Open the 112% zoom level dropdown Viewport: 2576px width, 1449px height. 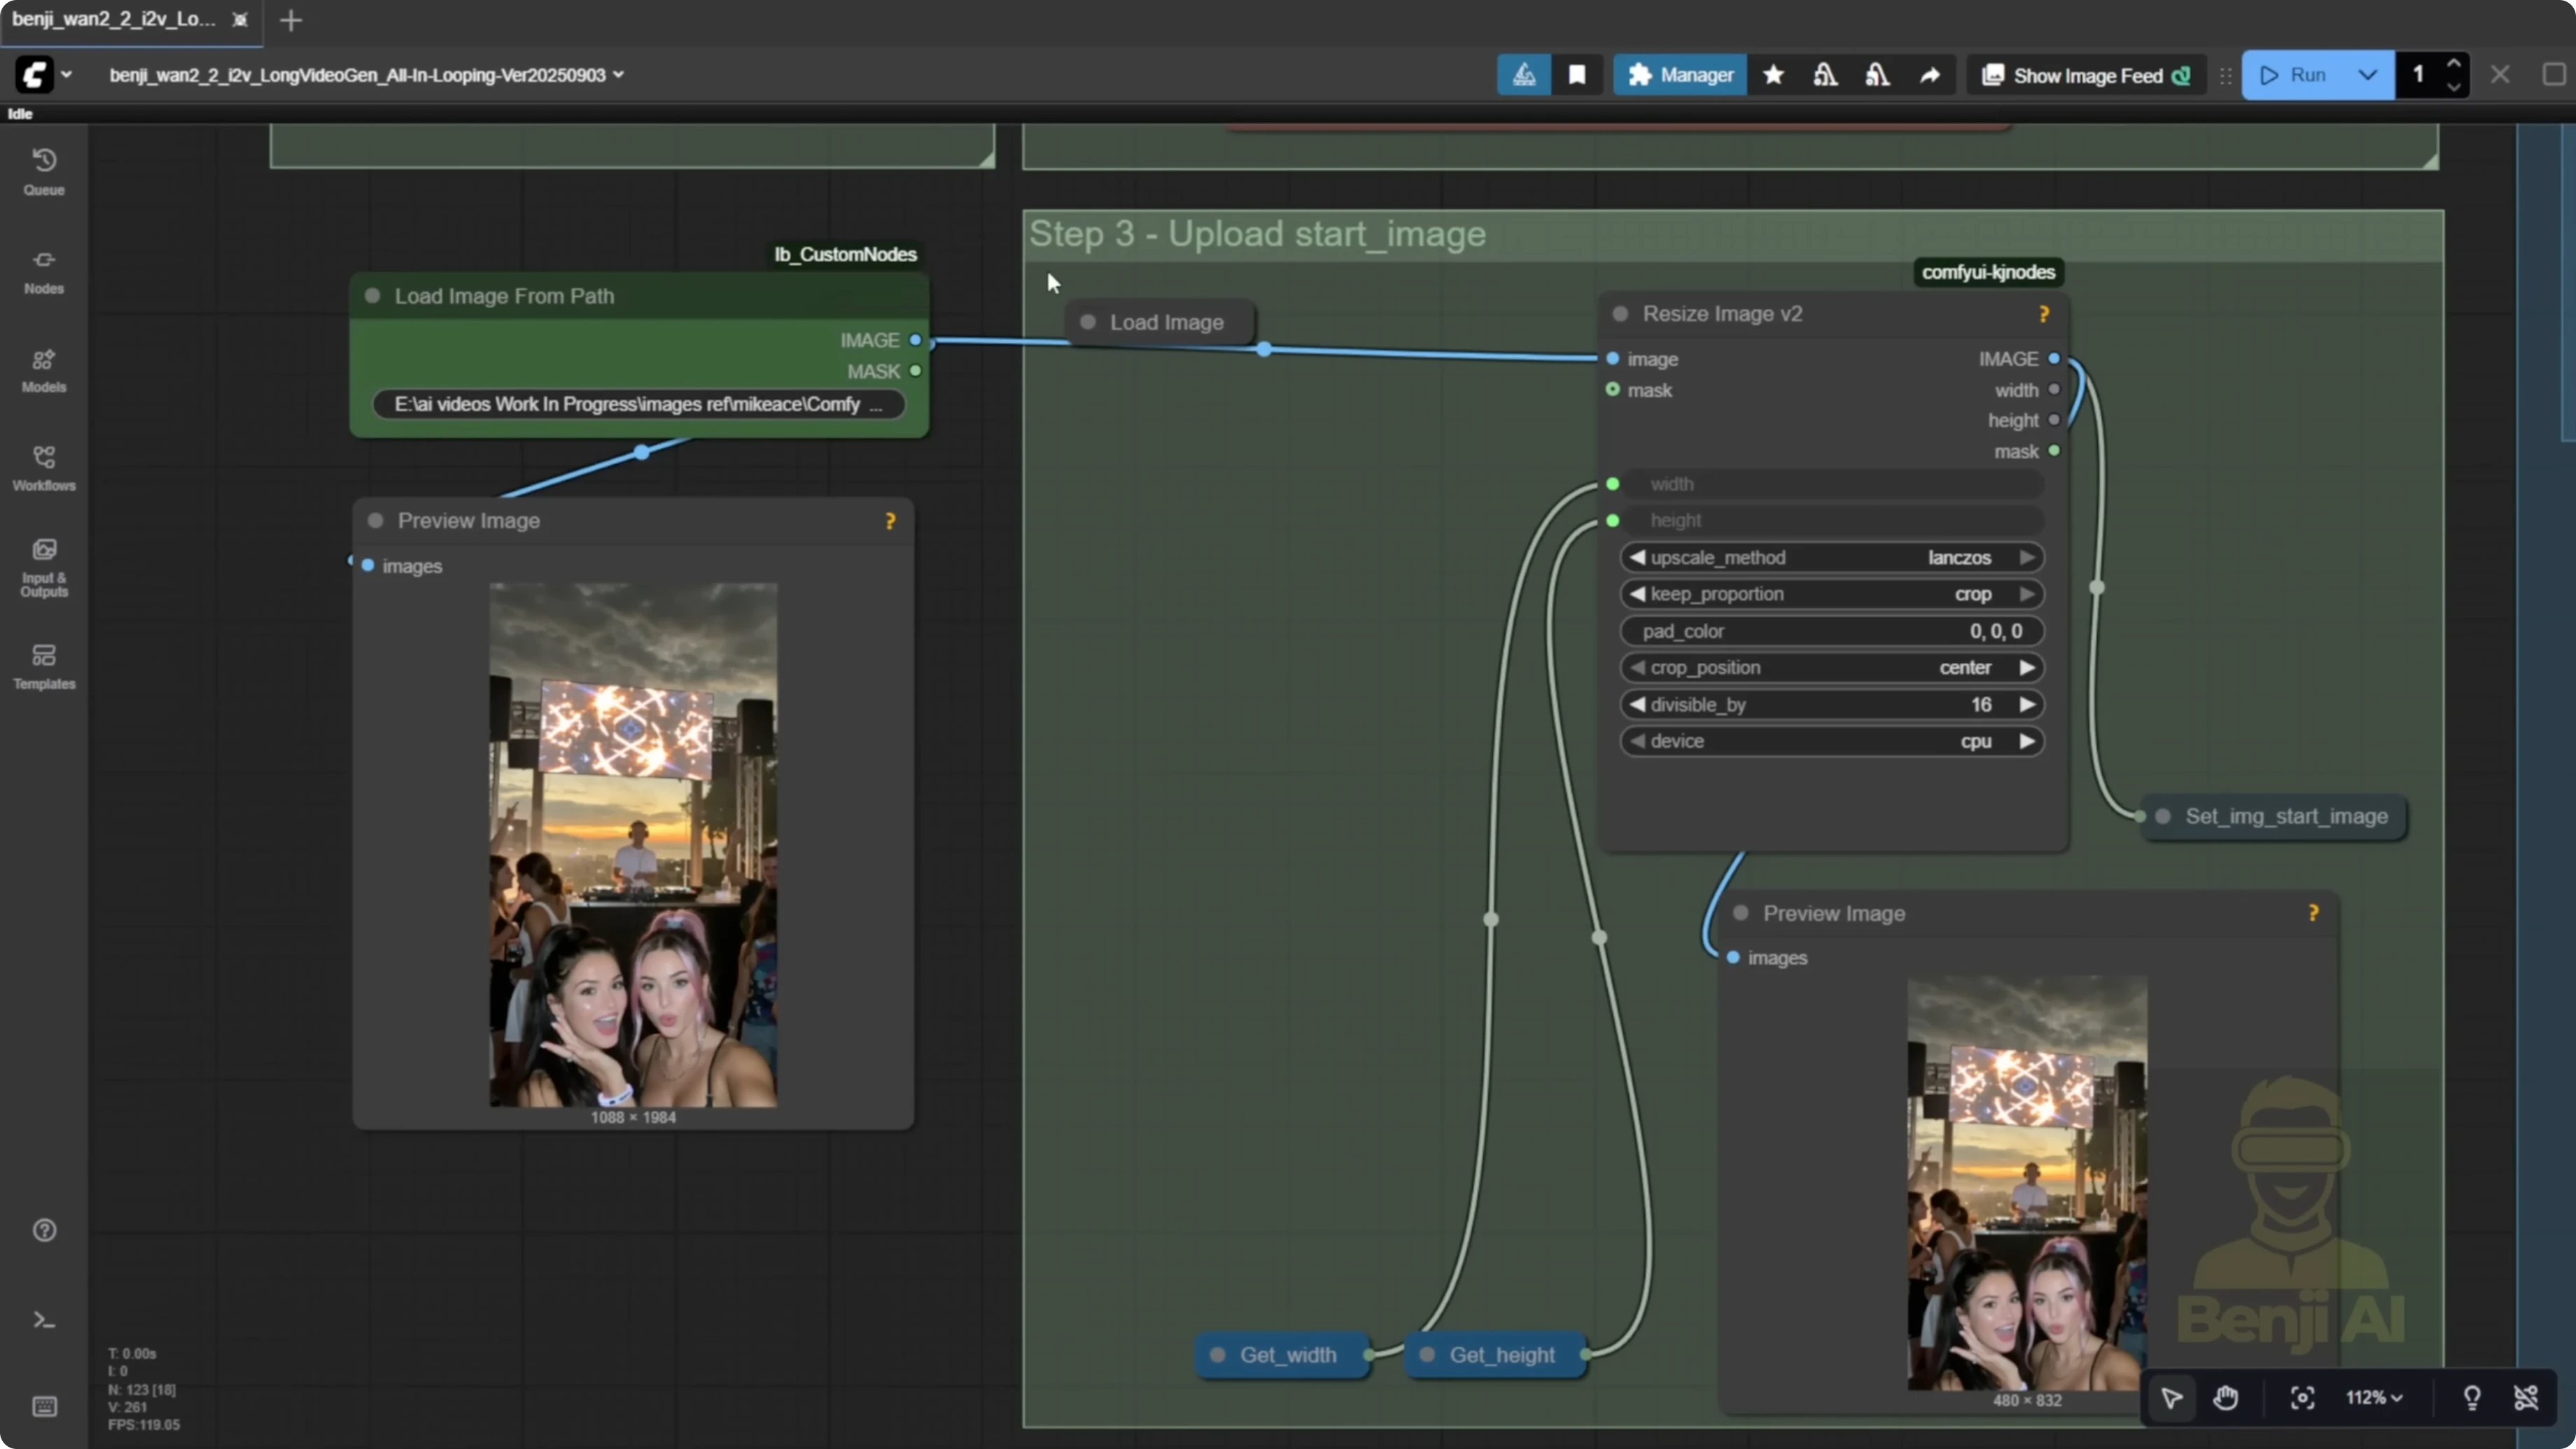point(2374,1397)
